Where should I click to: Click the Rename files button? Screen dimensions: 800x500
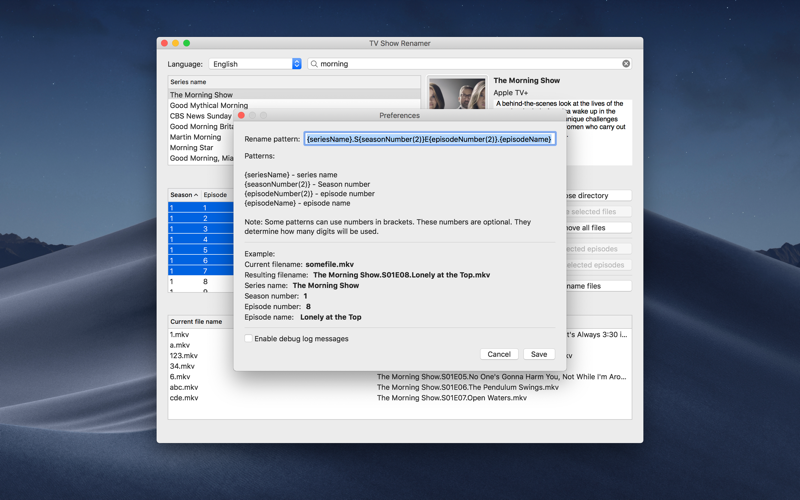pos(598,286)
